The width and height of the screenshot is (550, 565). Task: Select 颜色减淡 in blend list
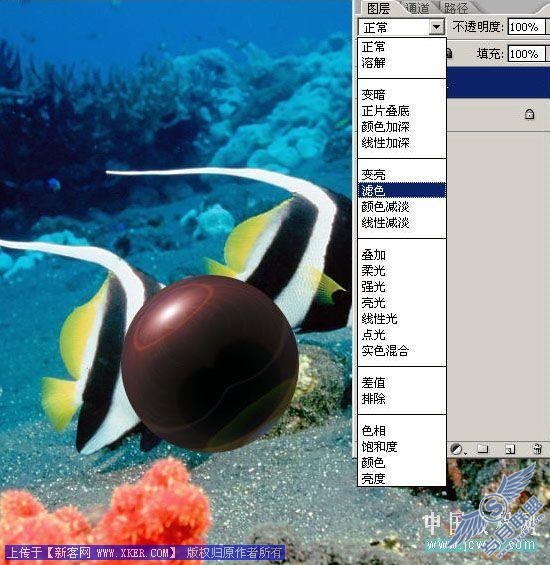[x=385, y=206]
